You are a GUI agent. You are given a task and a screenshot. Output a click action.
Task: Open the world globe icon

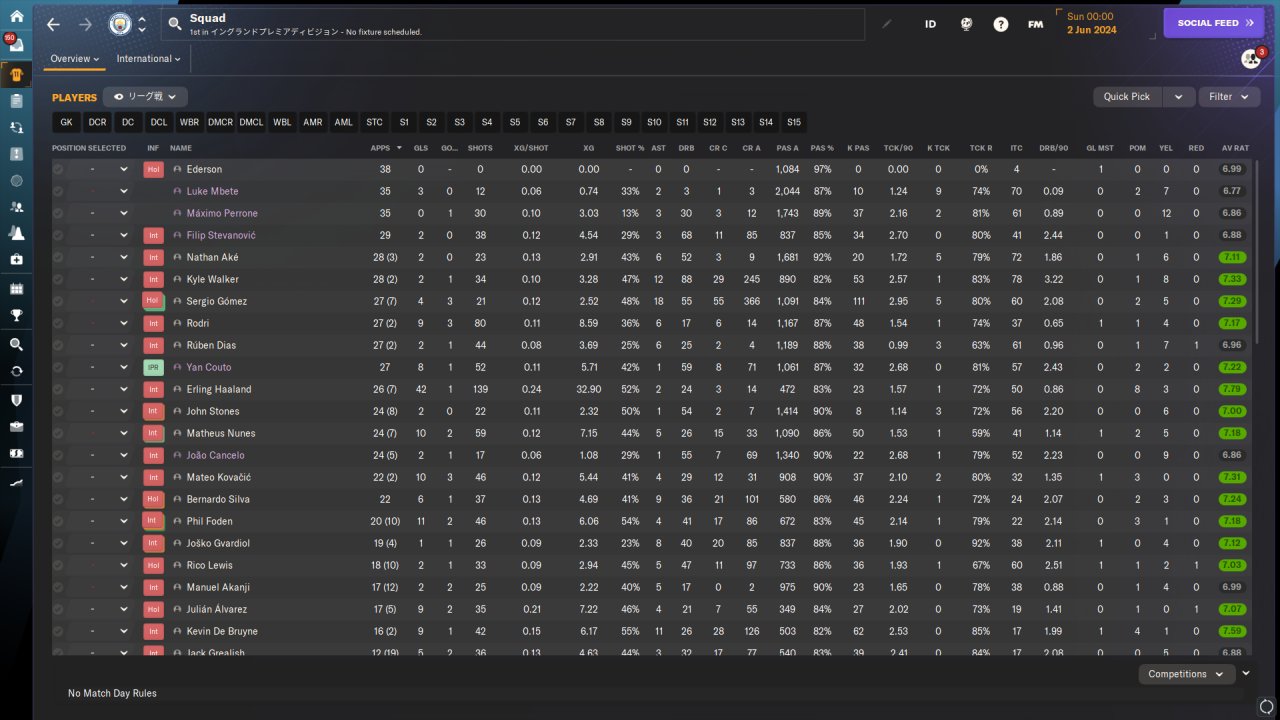(966, 24)
